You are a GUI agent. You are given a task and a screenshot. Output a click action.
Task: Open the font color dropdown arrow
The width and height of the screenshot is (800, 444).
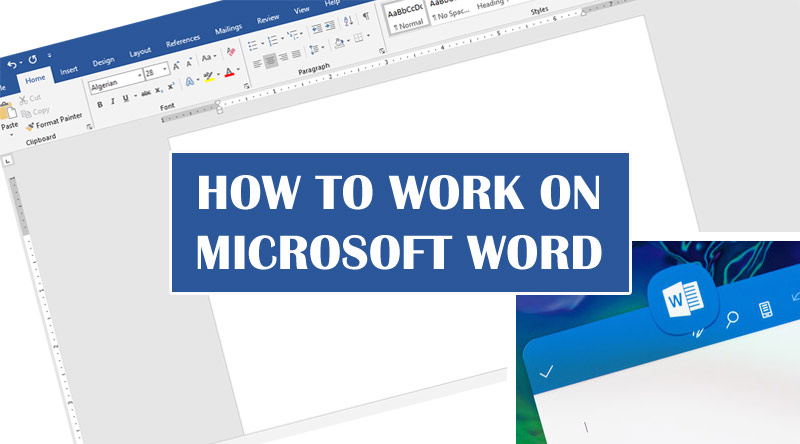pyautogui.click(x=238, y=69)
